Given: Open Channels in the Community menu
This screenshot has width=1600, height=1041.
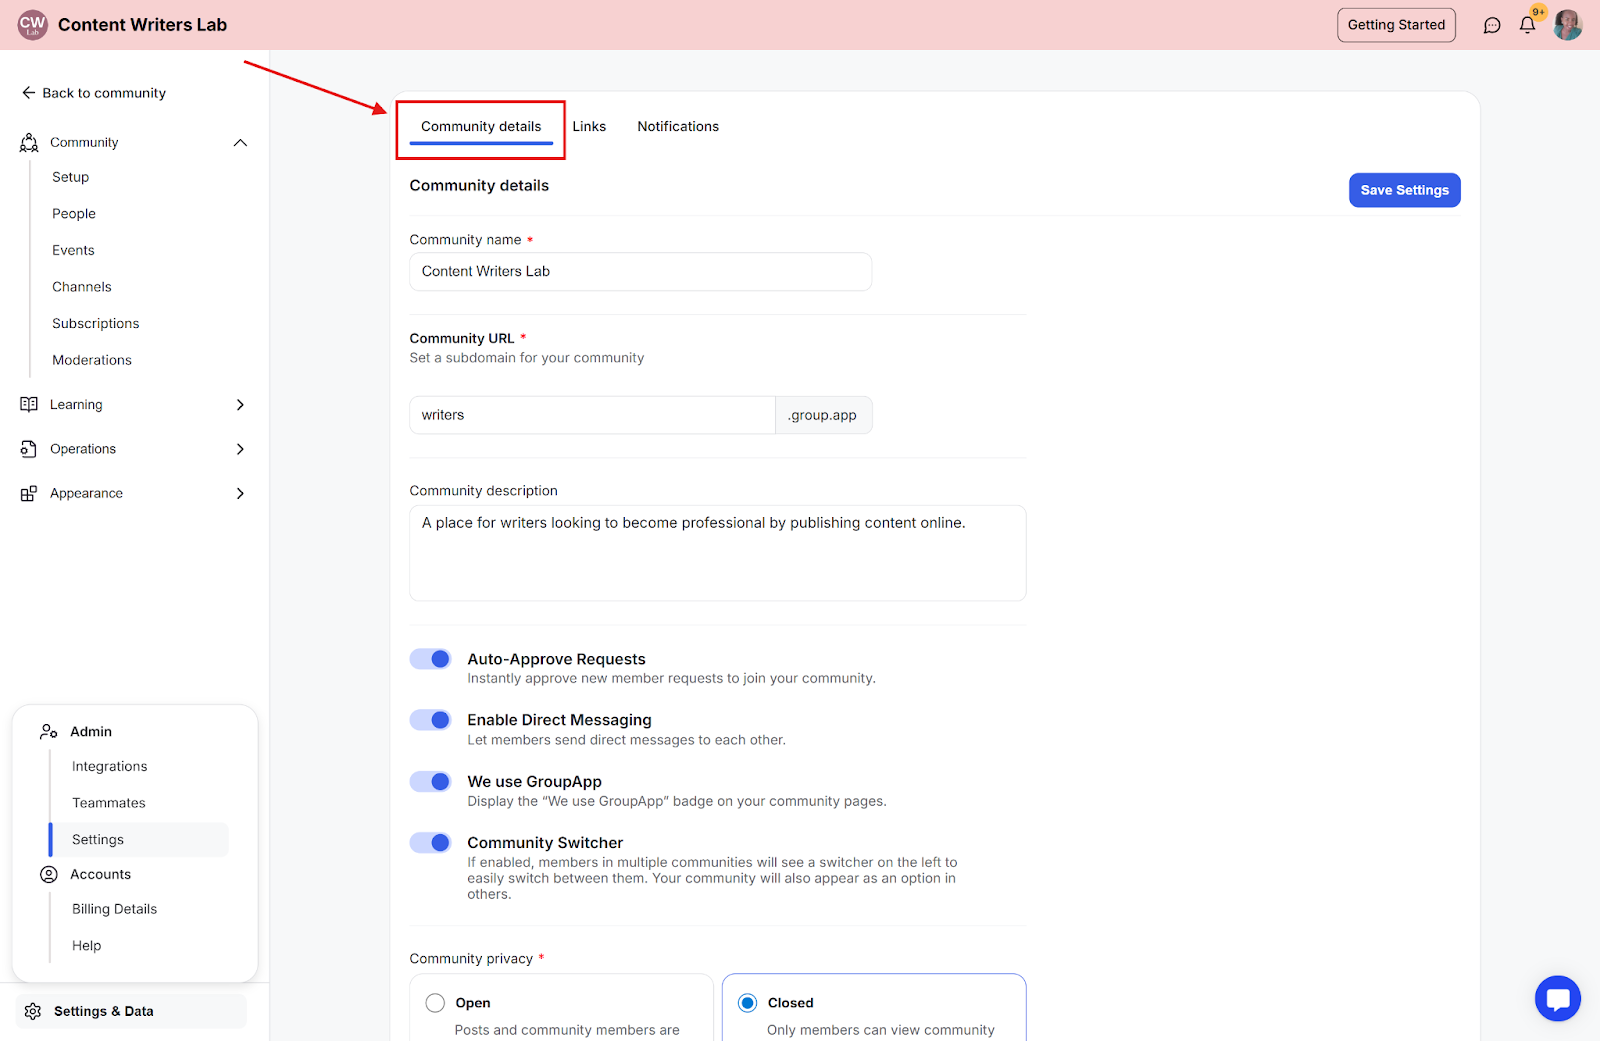Looking at the screenshot, I should tap(82, 287).
